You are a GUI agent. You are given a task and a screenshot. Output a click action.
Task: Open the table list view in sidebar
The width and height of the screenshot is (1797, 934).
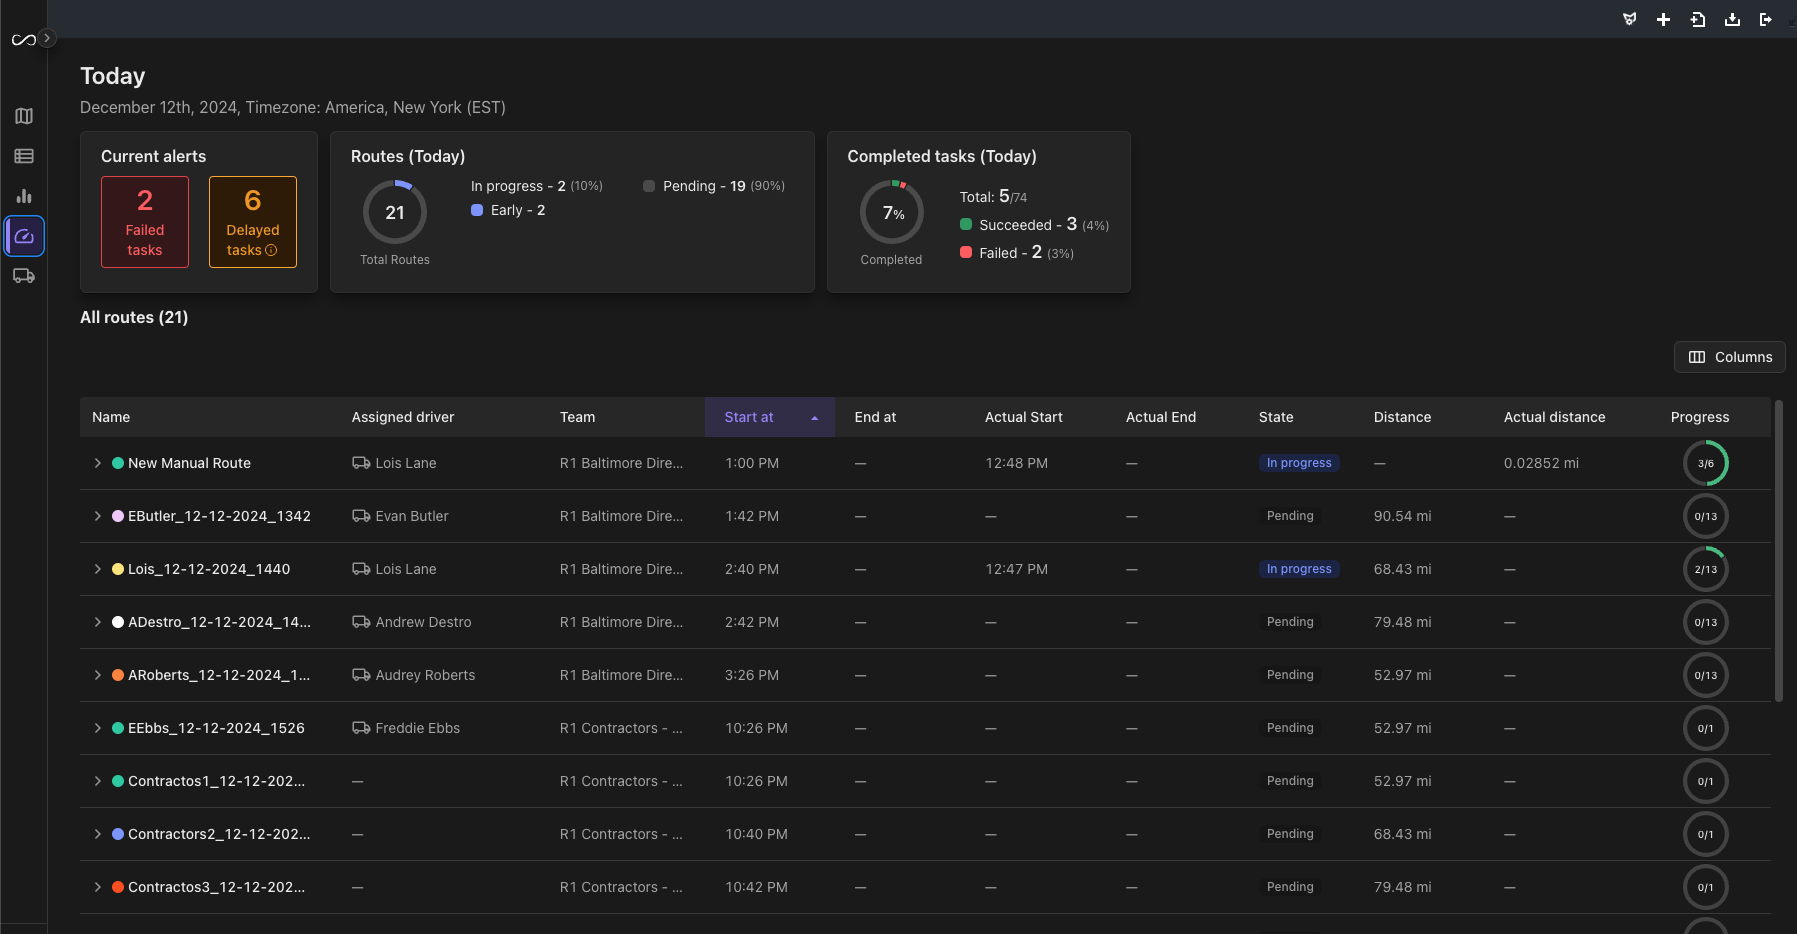[24, 156]
